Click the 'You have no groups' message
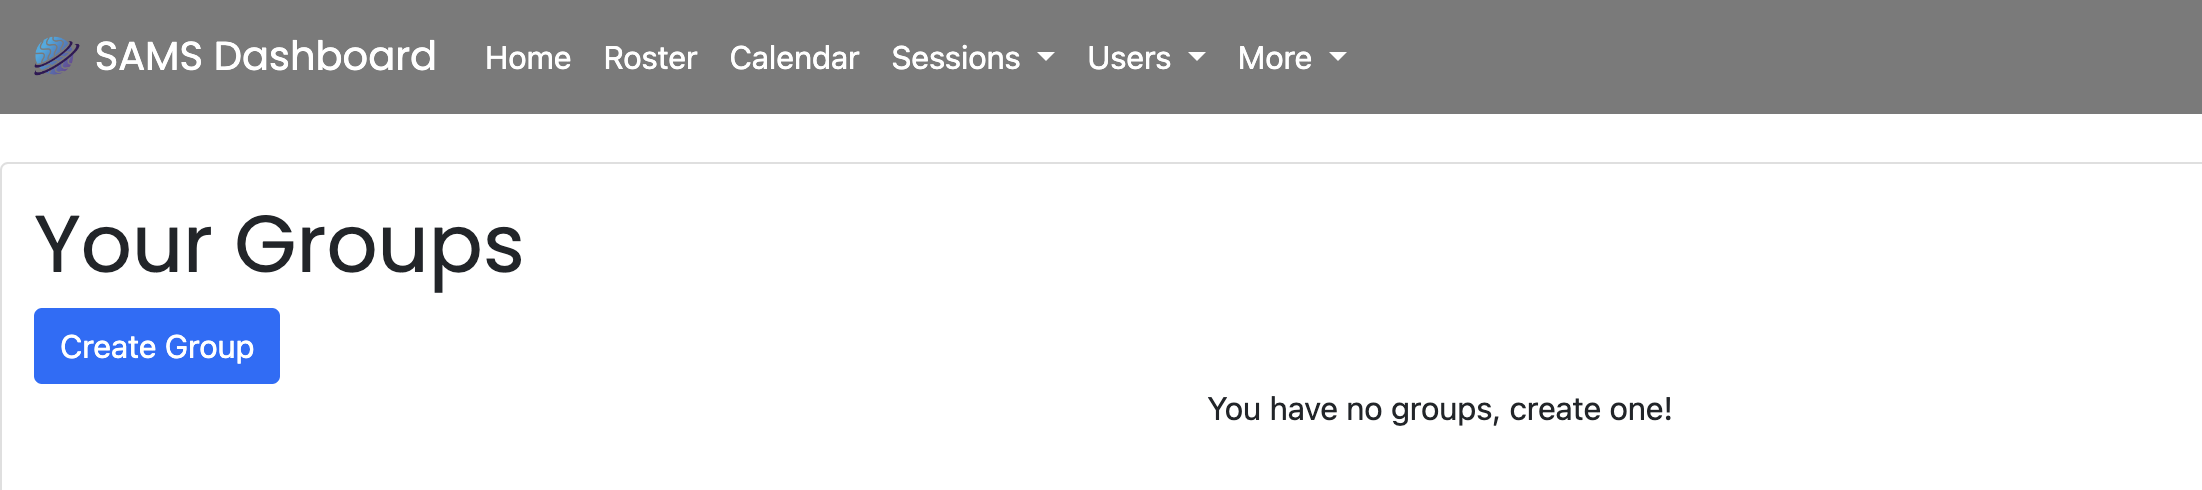This screenshot has width=2202, height=490. (1439, 409)
